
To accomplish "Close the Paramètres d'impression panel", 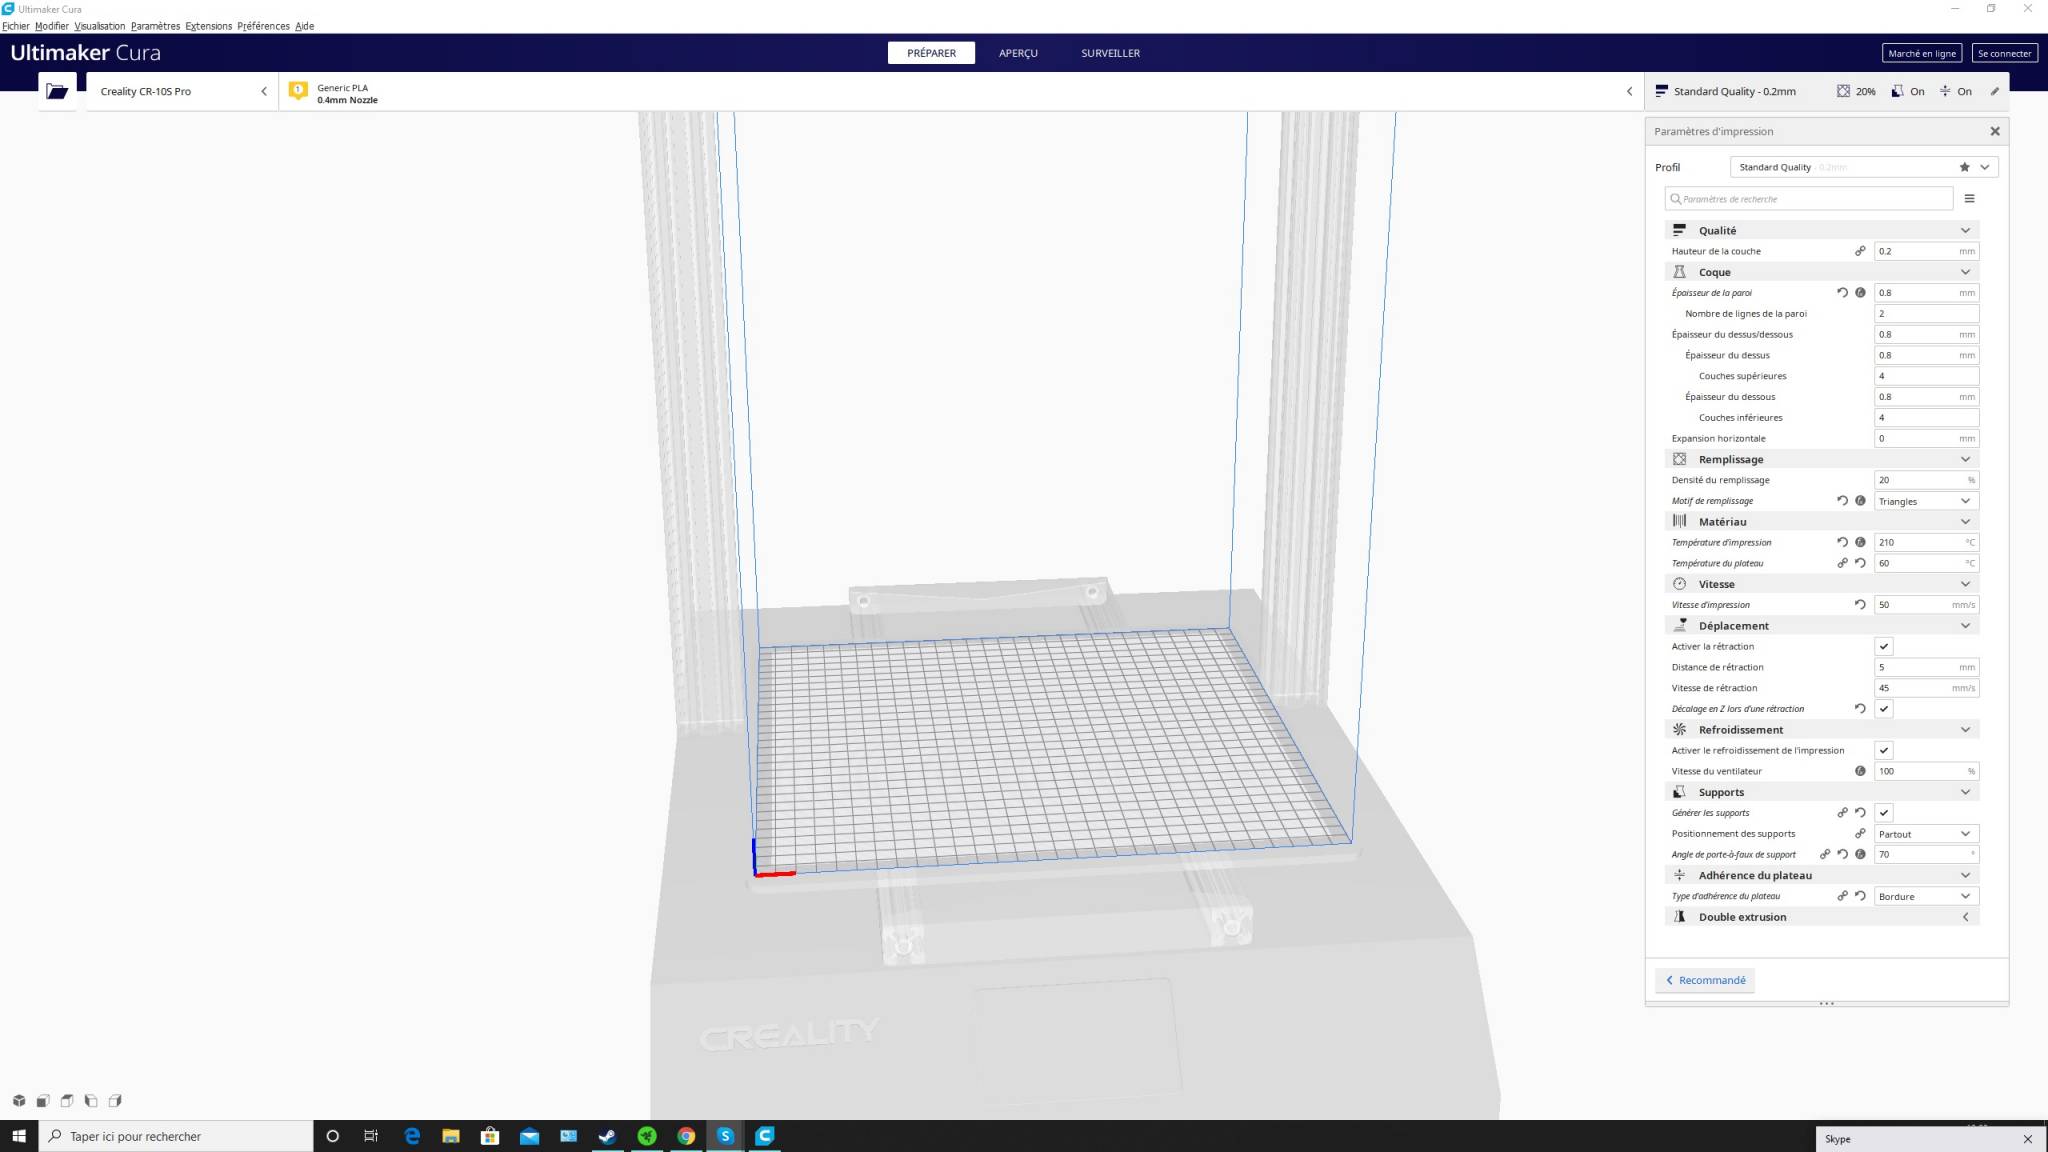I will [1994, 131].
